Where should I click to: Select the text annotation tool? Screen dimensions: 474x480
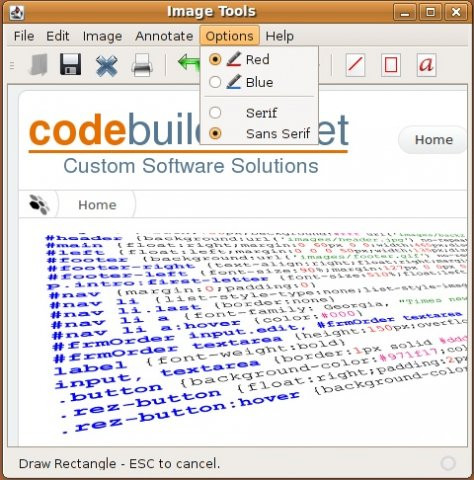(426, 64)
